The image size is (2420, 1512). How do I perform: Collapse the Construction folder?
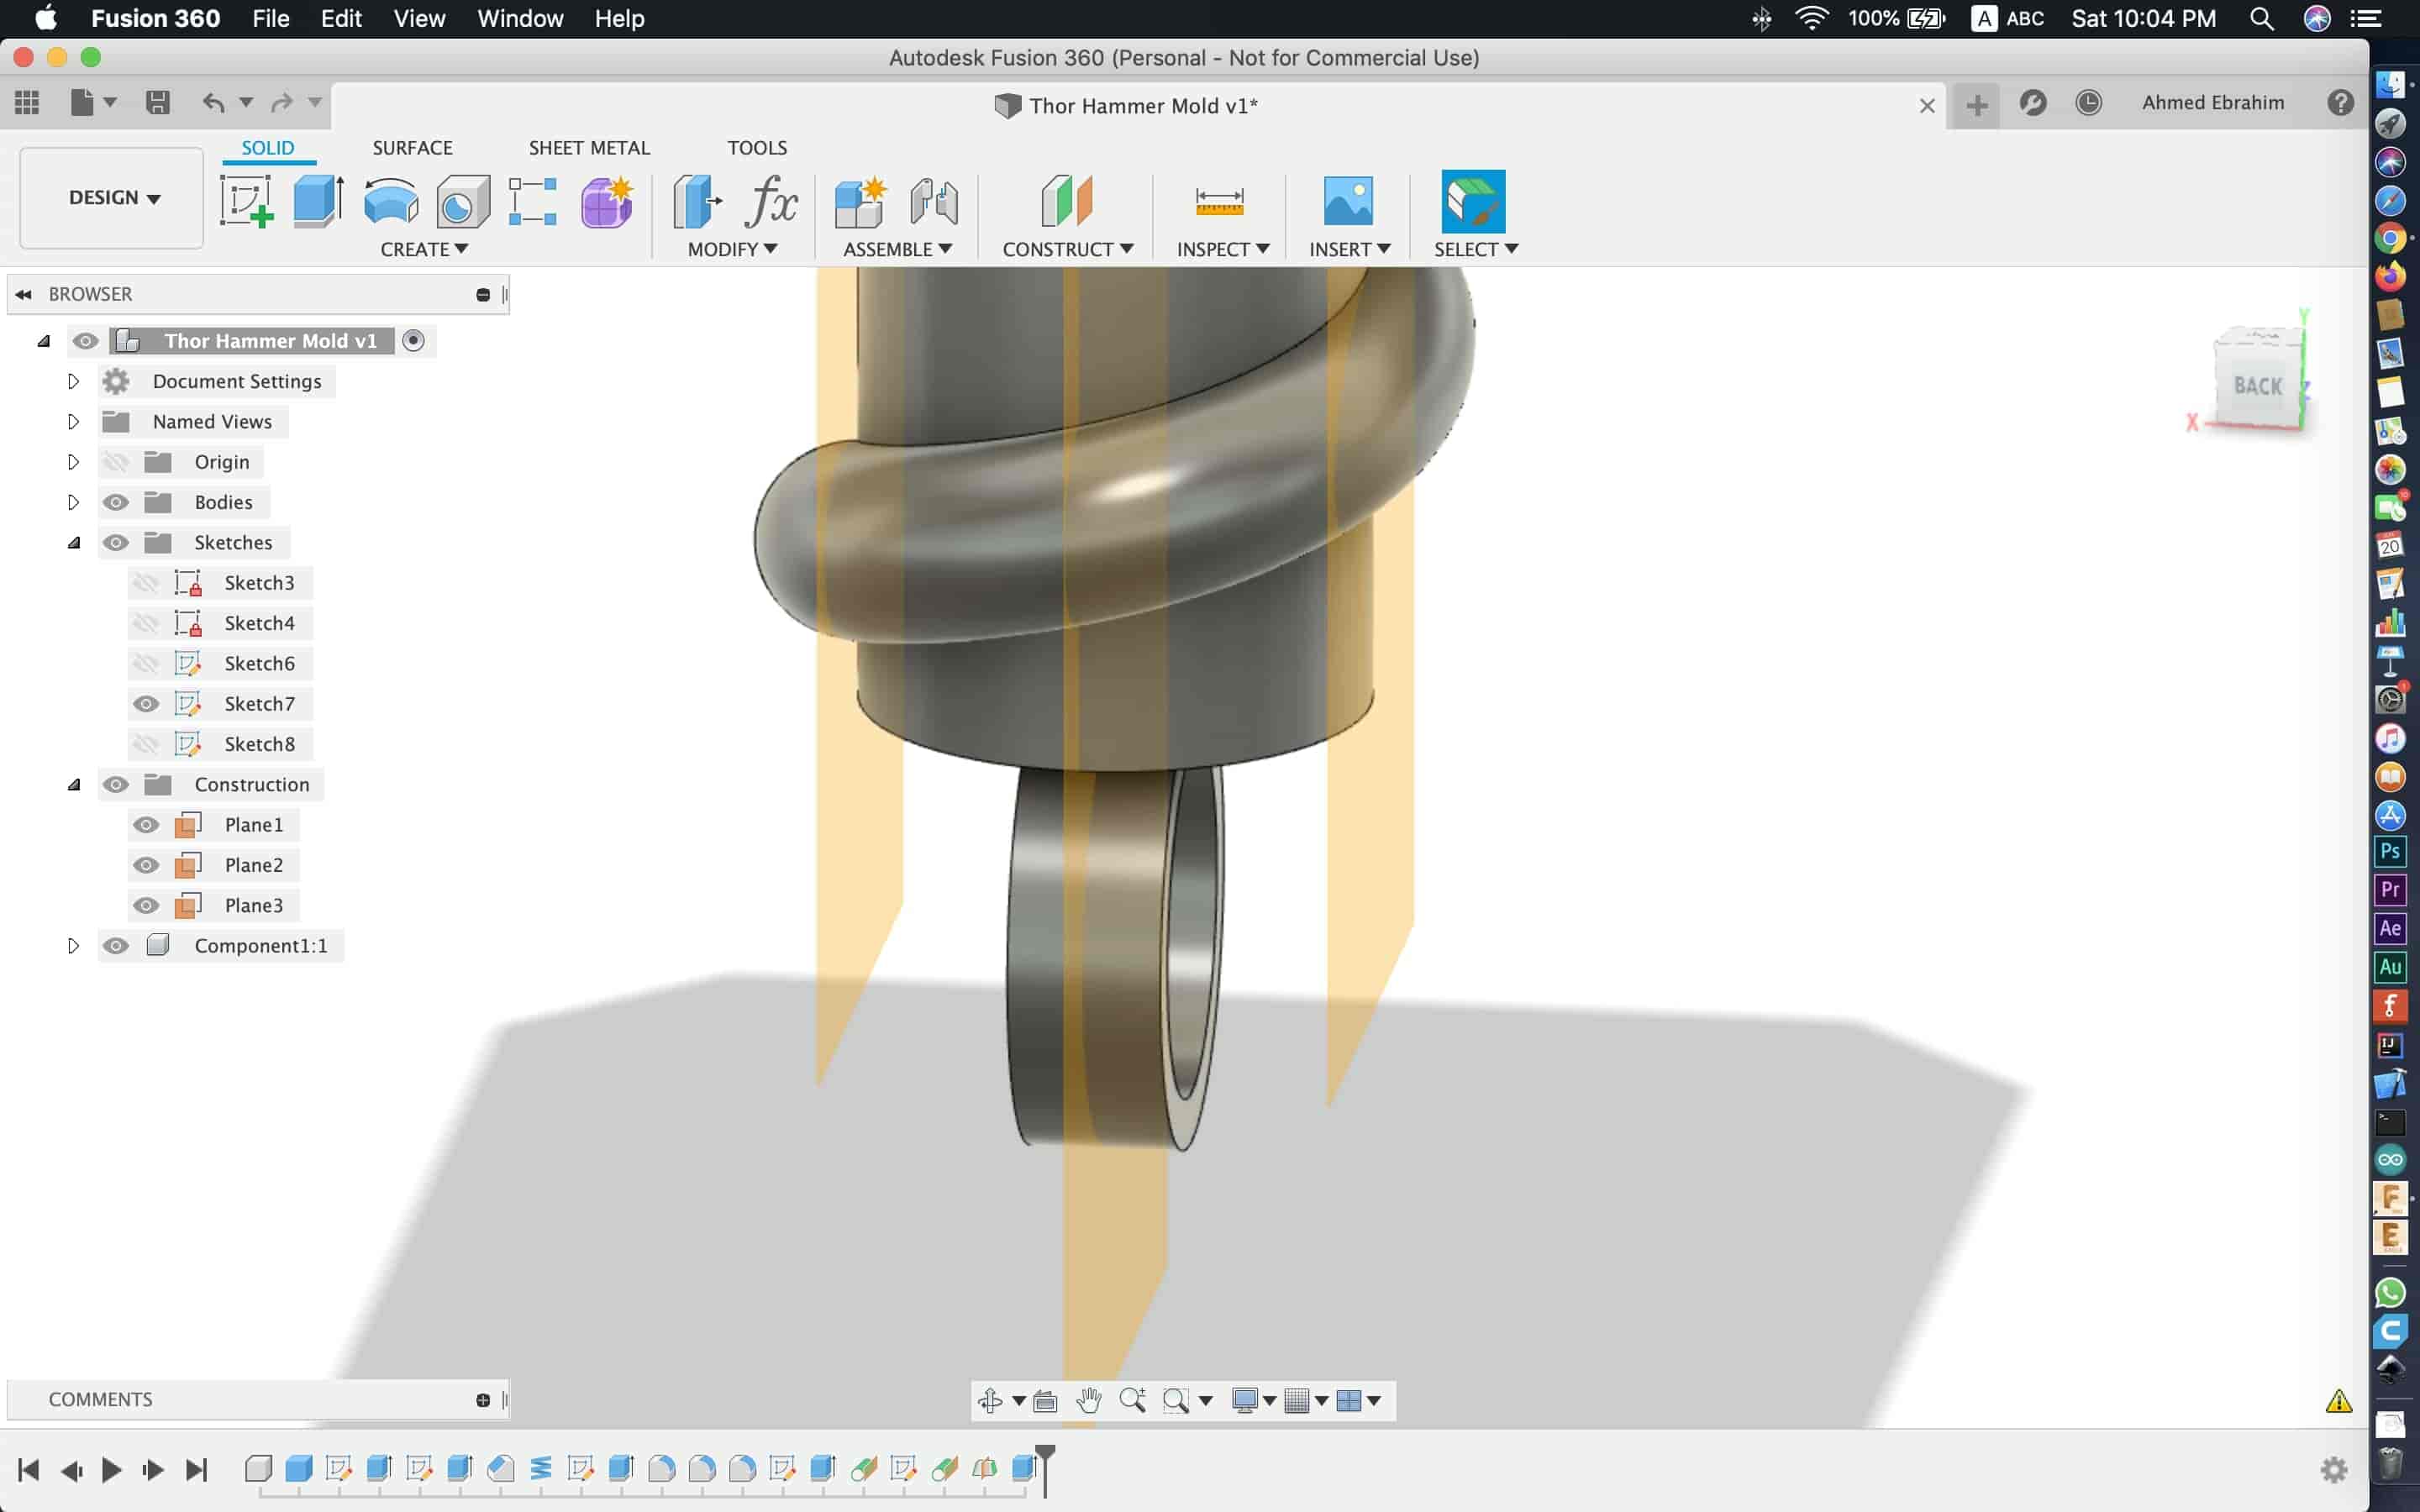74,785
